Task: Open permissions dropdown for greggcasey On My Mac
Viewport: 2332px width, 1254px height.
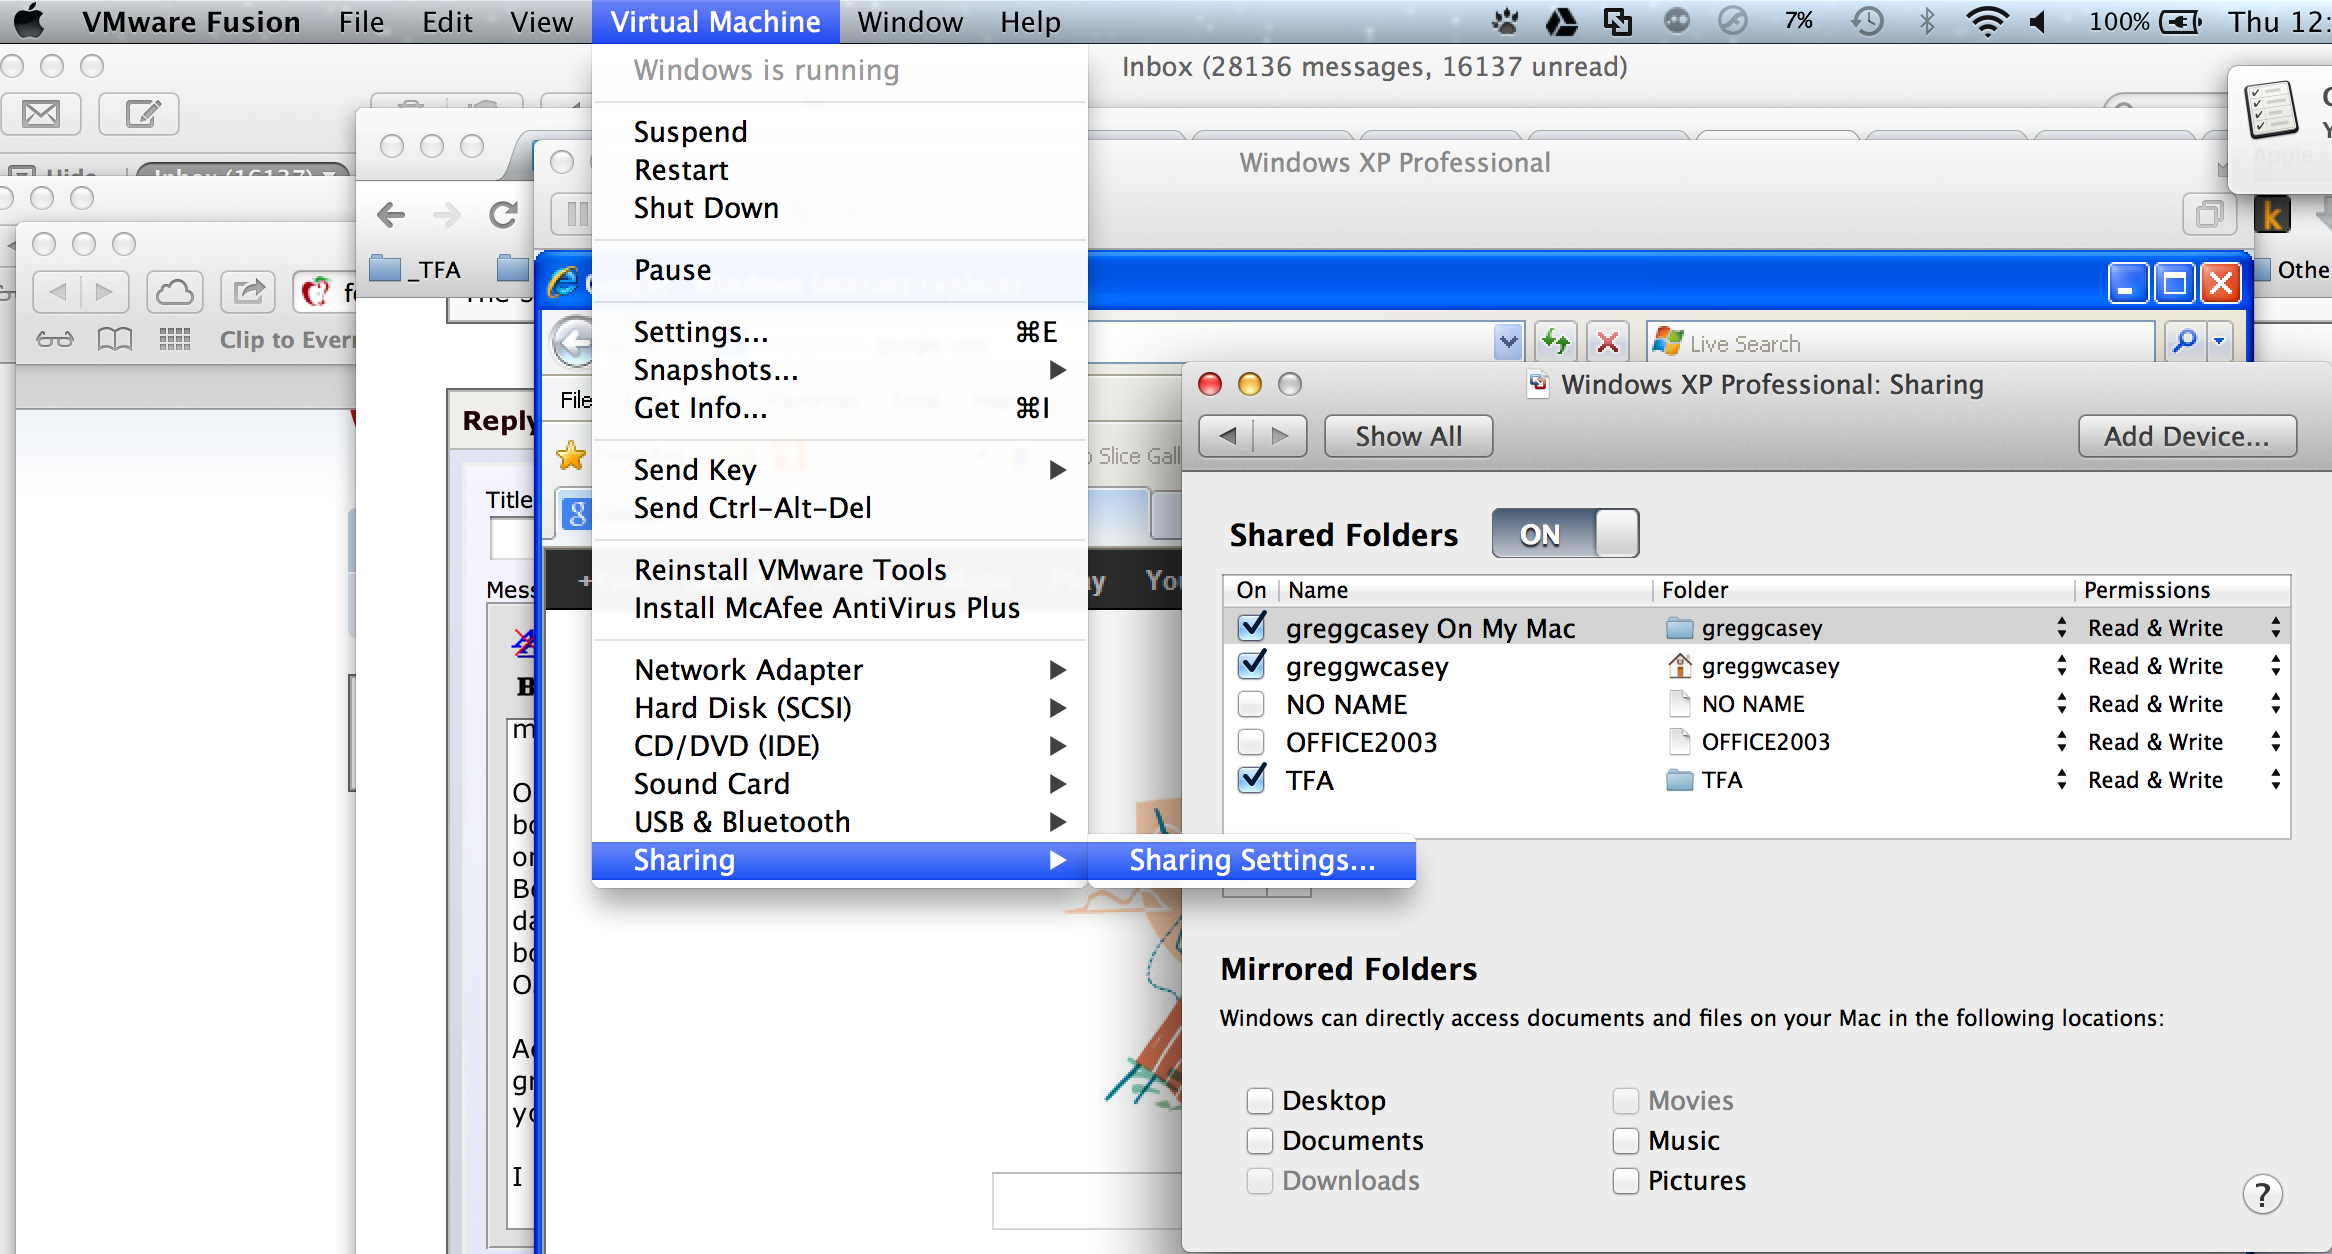Action: click(2184, 628)
